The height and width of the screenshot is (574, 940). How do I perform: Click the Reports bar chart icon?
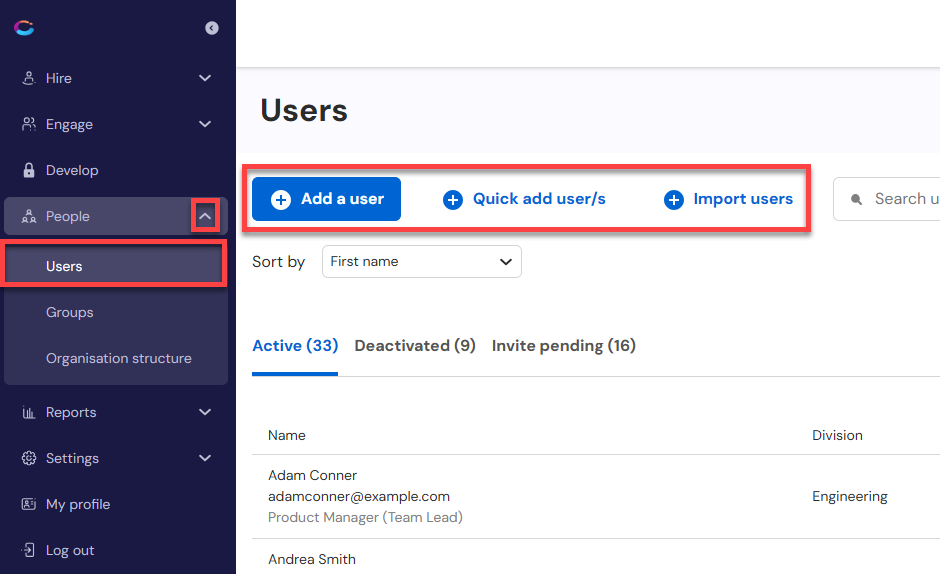tap(28, 413)
